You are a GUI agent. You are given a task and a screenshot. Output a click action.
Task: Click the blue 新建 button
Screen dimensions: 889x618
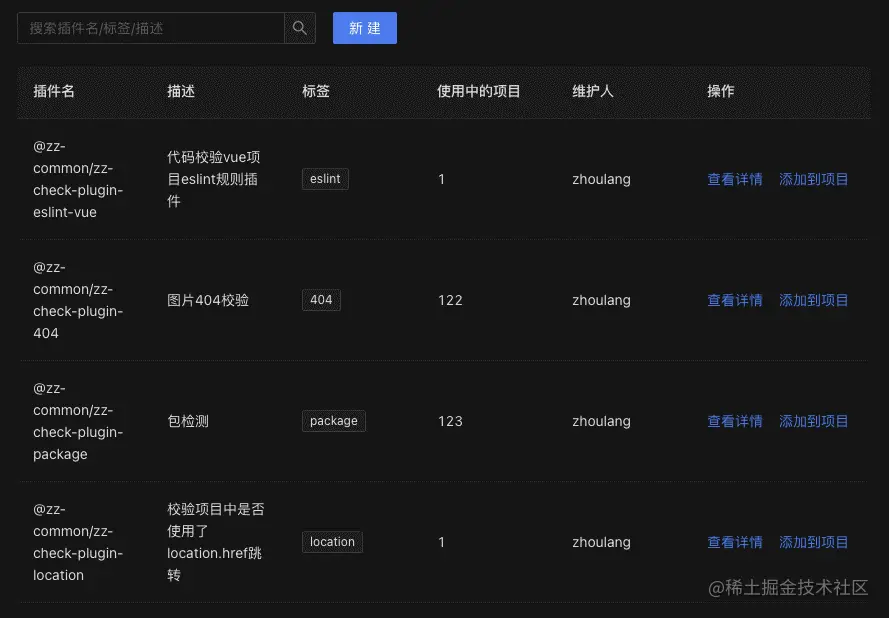click(x=365, y=28)
